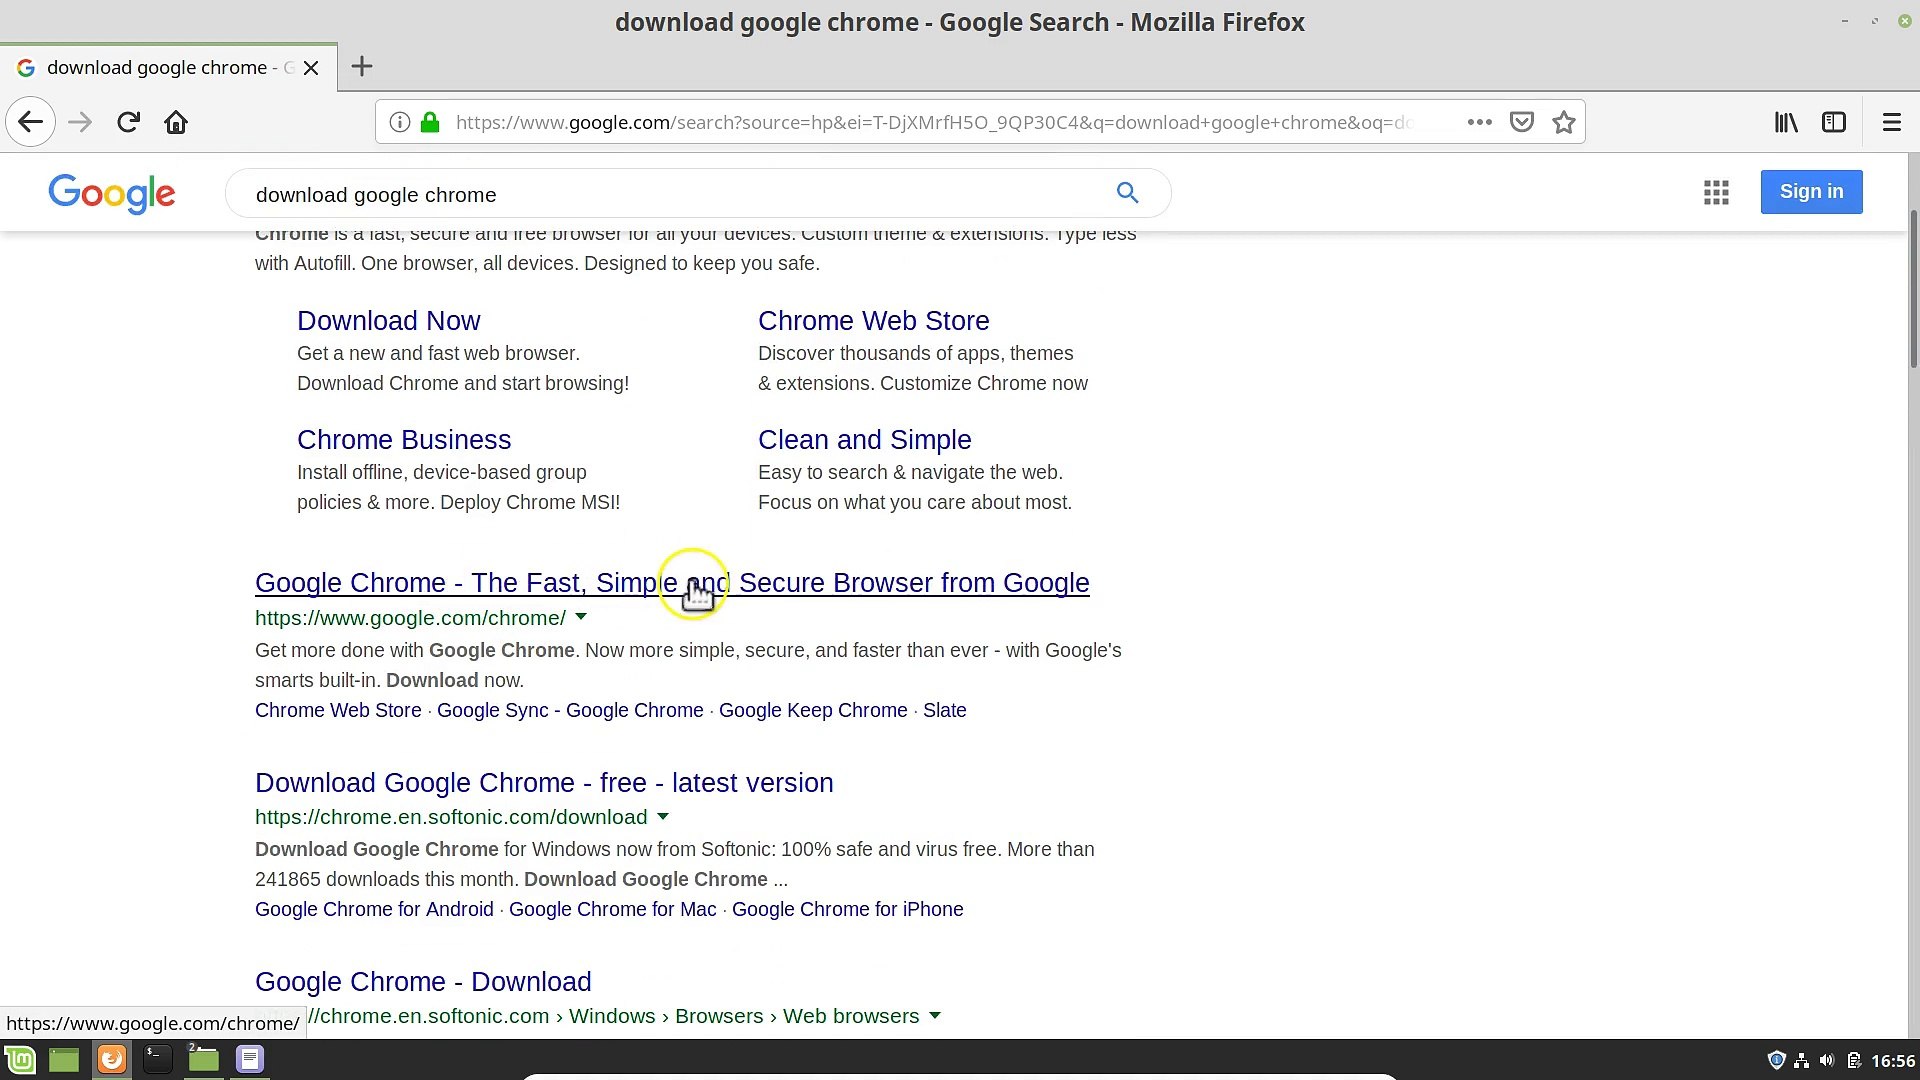Open the Library icon in toolbar
The width and height of the screenshot is (1920, 1080).
pyautogui.click(x=1786, y=122)
